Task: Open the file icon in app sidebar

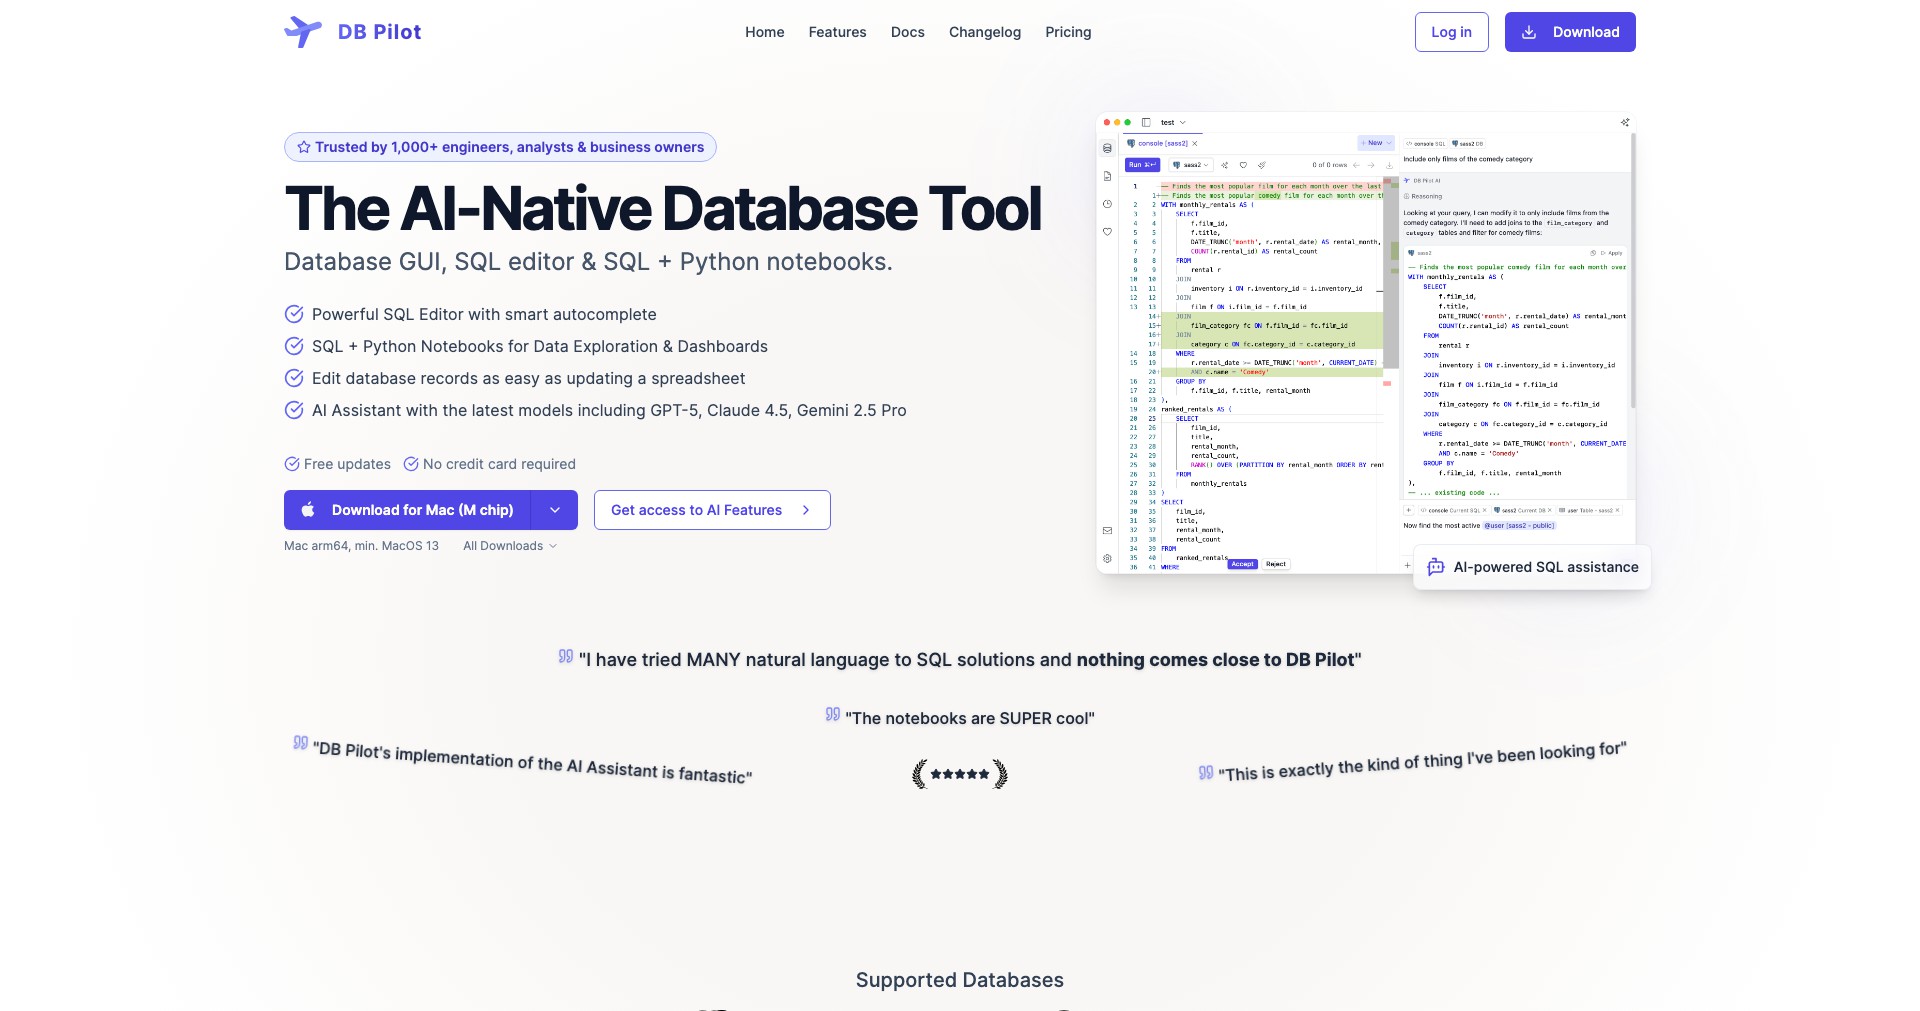Action: 1107,176
